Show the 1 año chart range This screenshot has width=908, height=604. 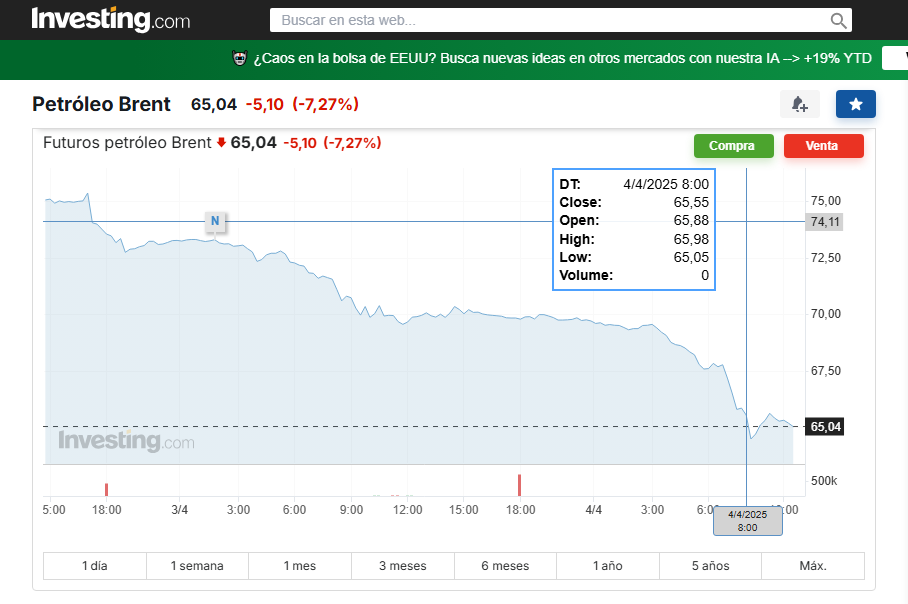[x=607, y=566]
